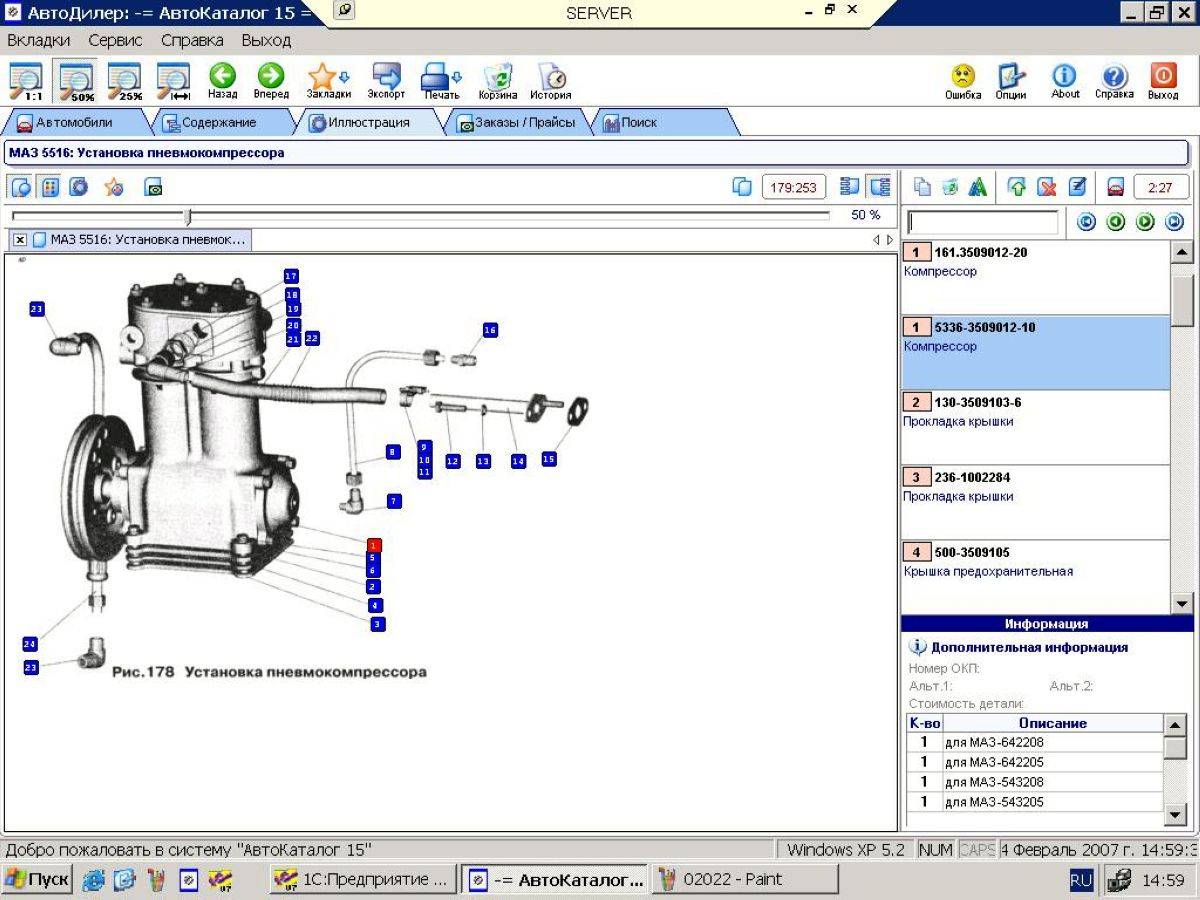Toggle the parts list layout right icon
This screenshot has height=900, width=1200.
point(880,186)
